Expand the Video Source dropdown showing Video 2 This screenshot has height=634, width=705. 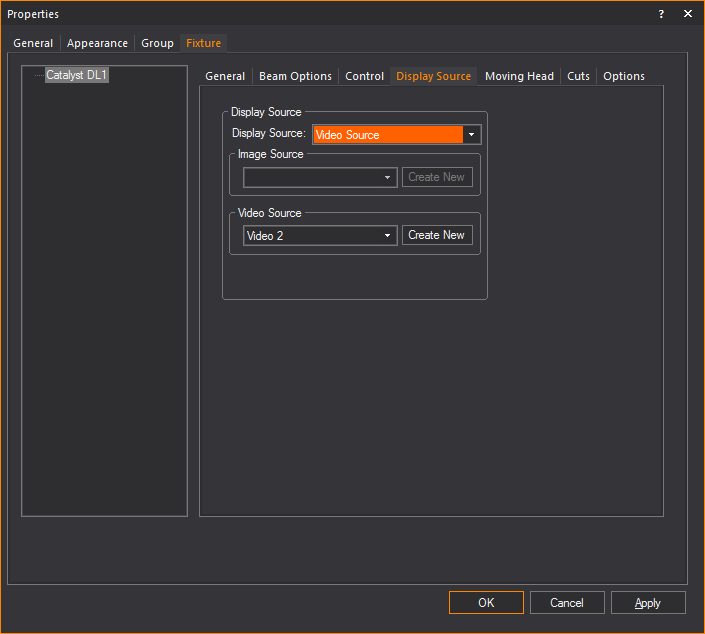(320, 236)
